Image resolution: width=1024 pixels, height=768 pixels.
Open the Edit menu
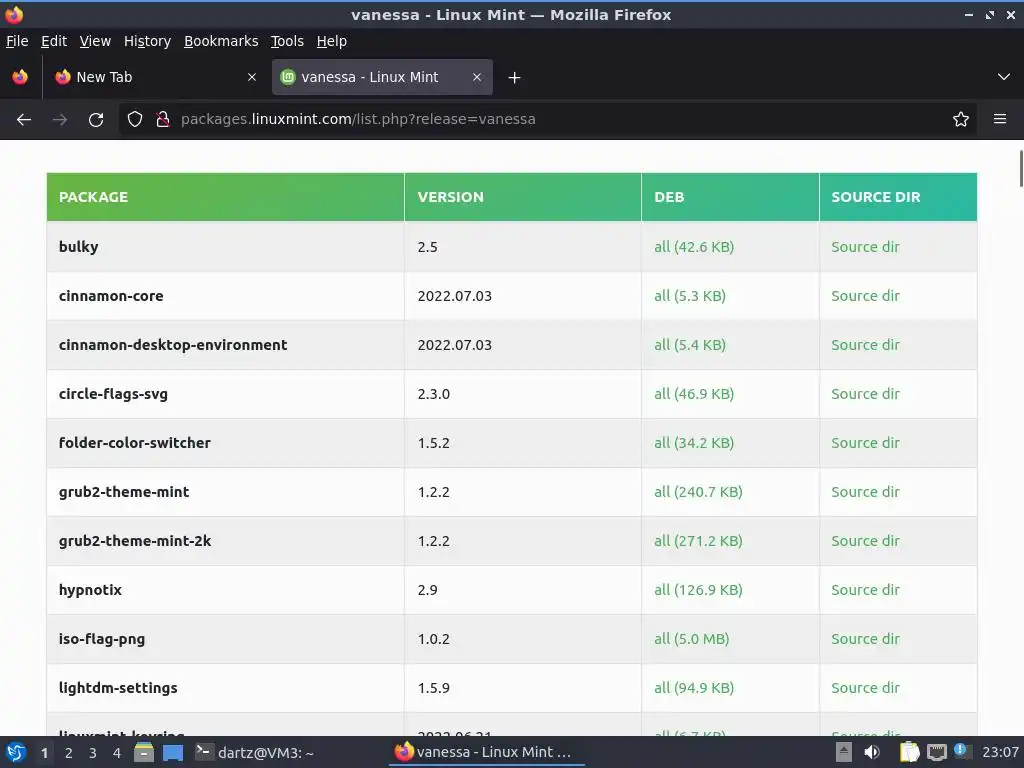tap(54, 41)
